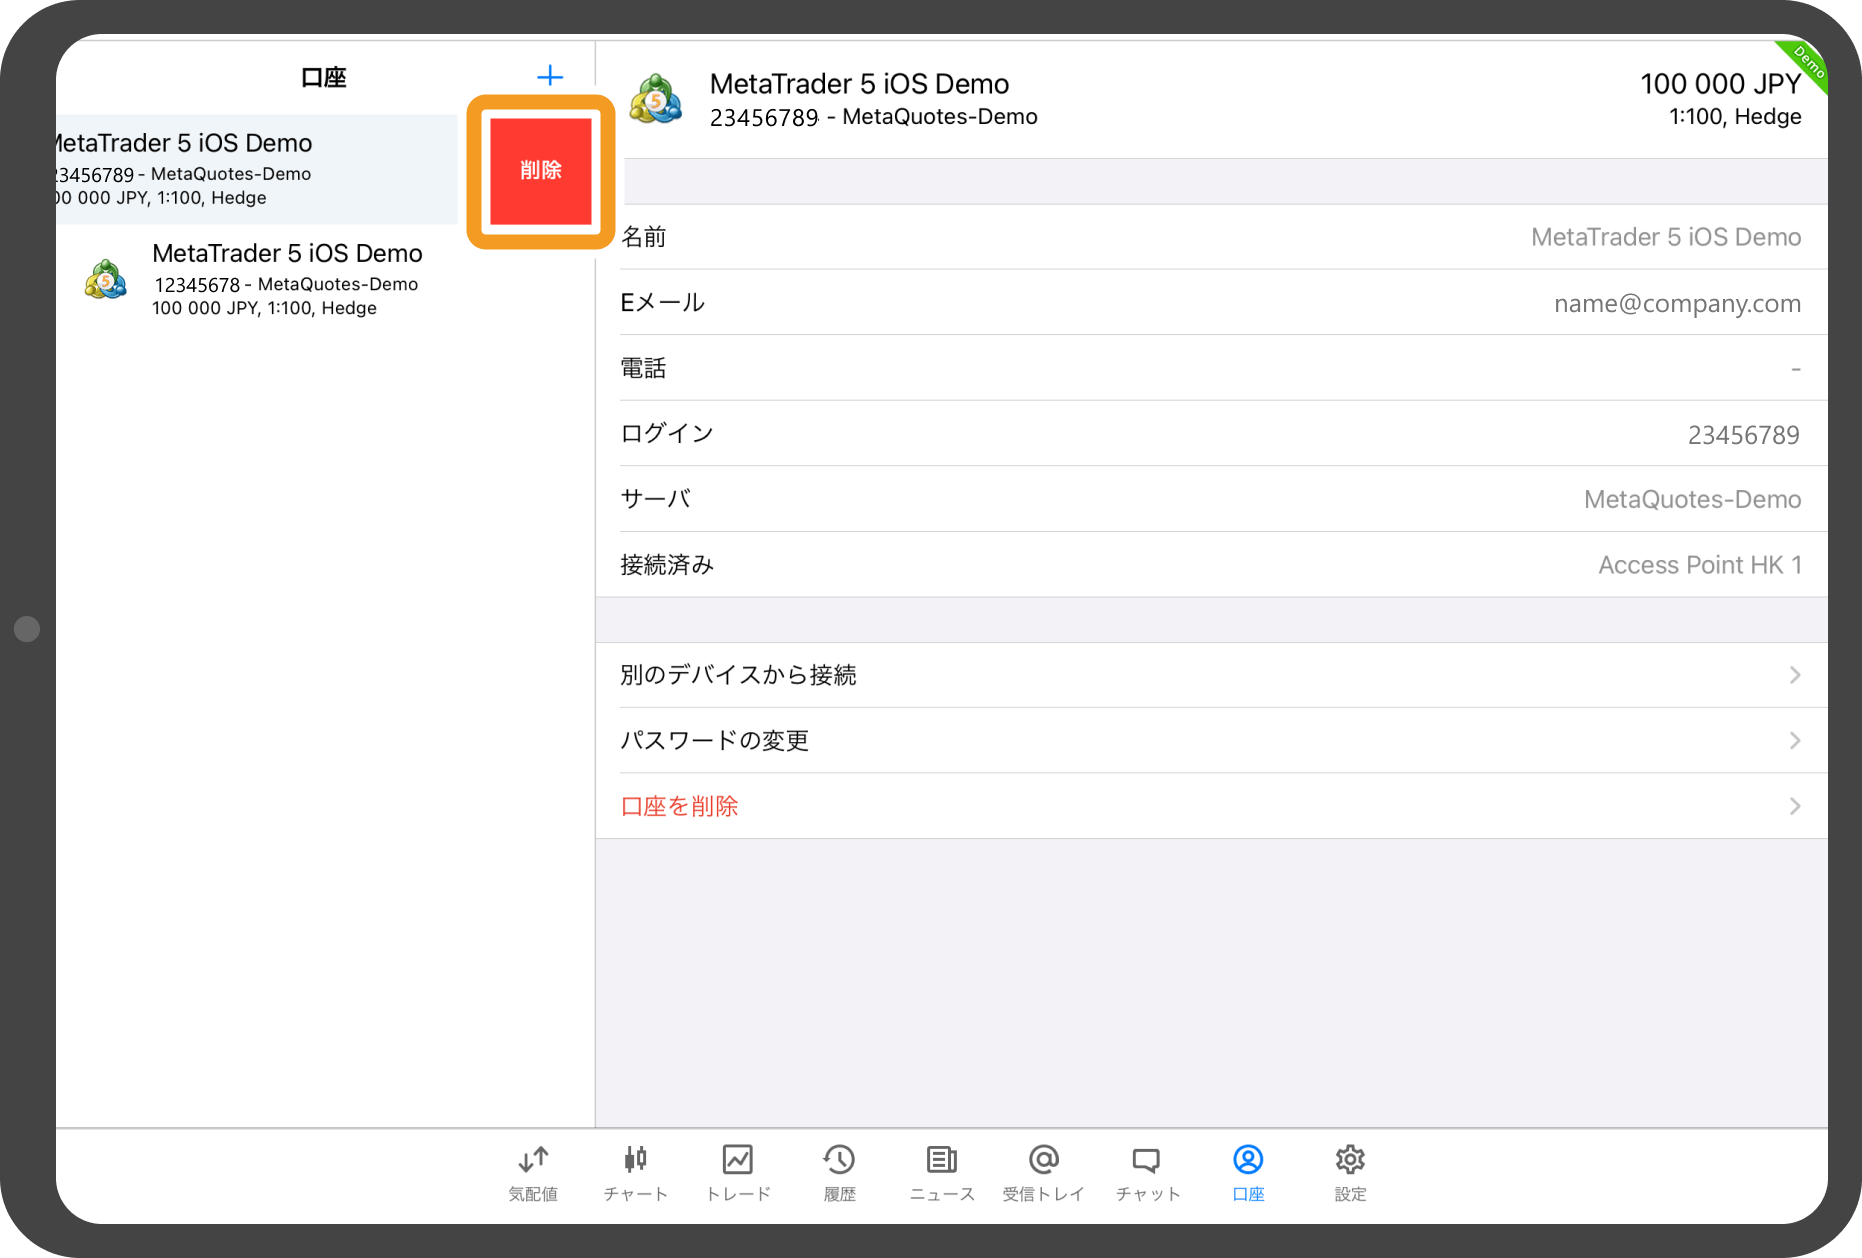Click the MetaTrader 5 logo beside account 12345678
This screenshot has width=1862, height=1258.
click(106, 279)
